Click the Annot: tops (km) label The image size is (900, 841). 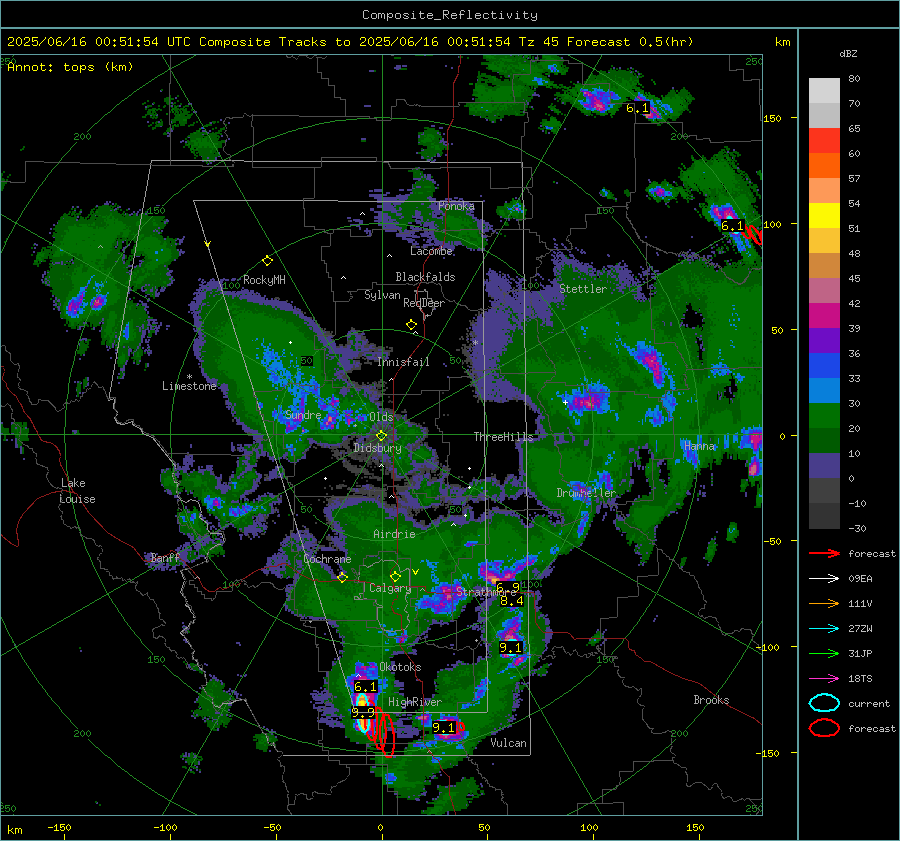70,67
